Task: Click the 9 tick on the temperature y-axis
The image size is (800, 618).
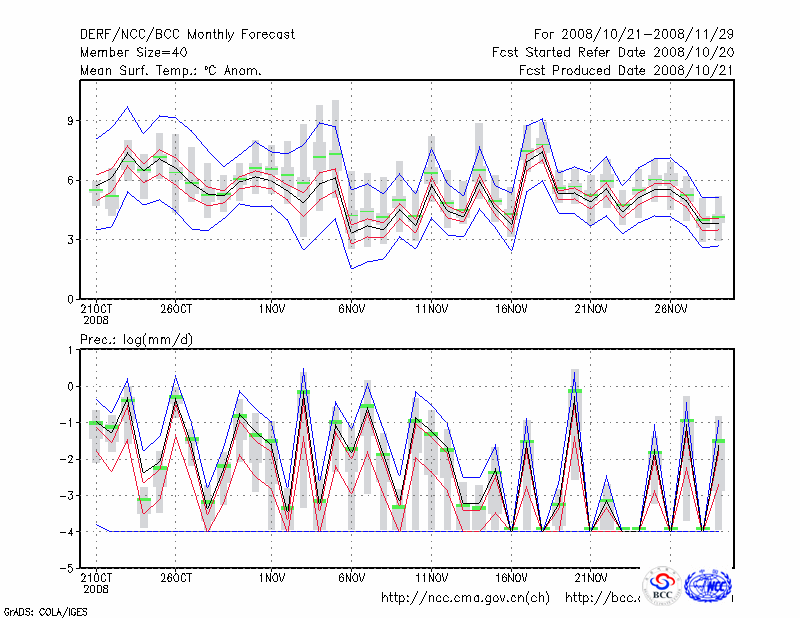Action: point(71,121)
